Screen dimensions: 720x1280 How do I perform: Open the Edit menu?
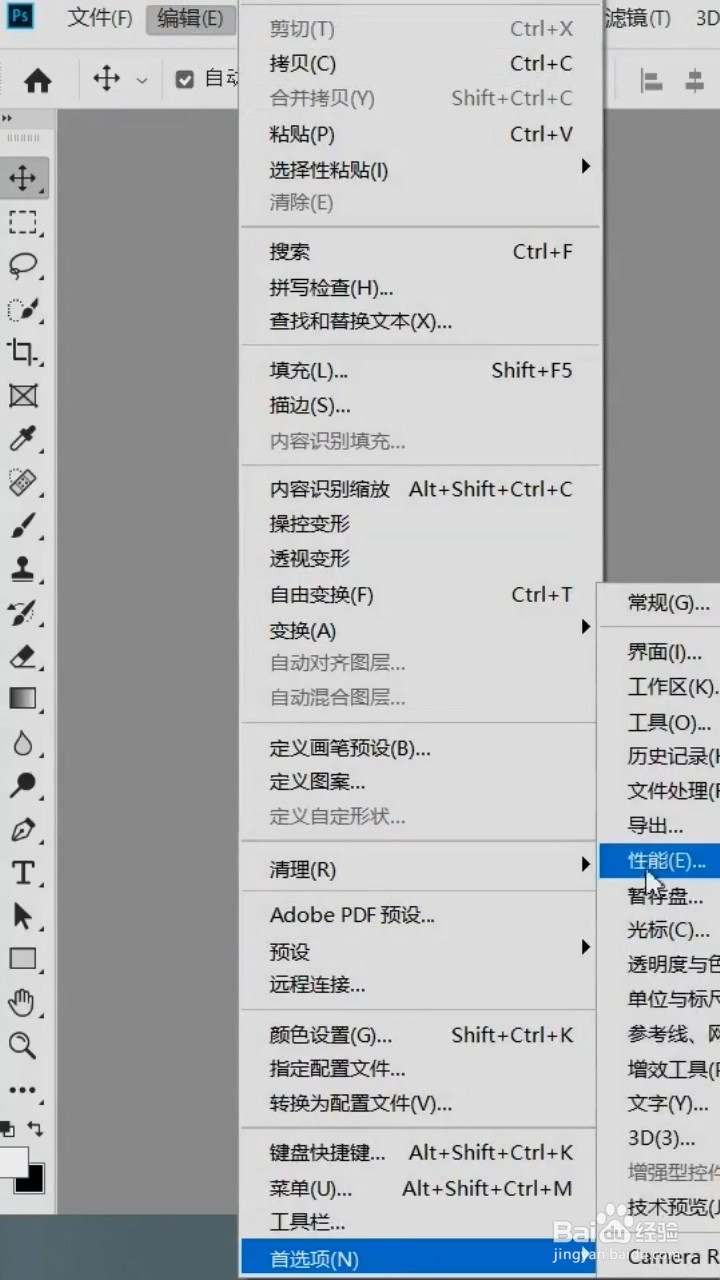[190, 18]
